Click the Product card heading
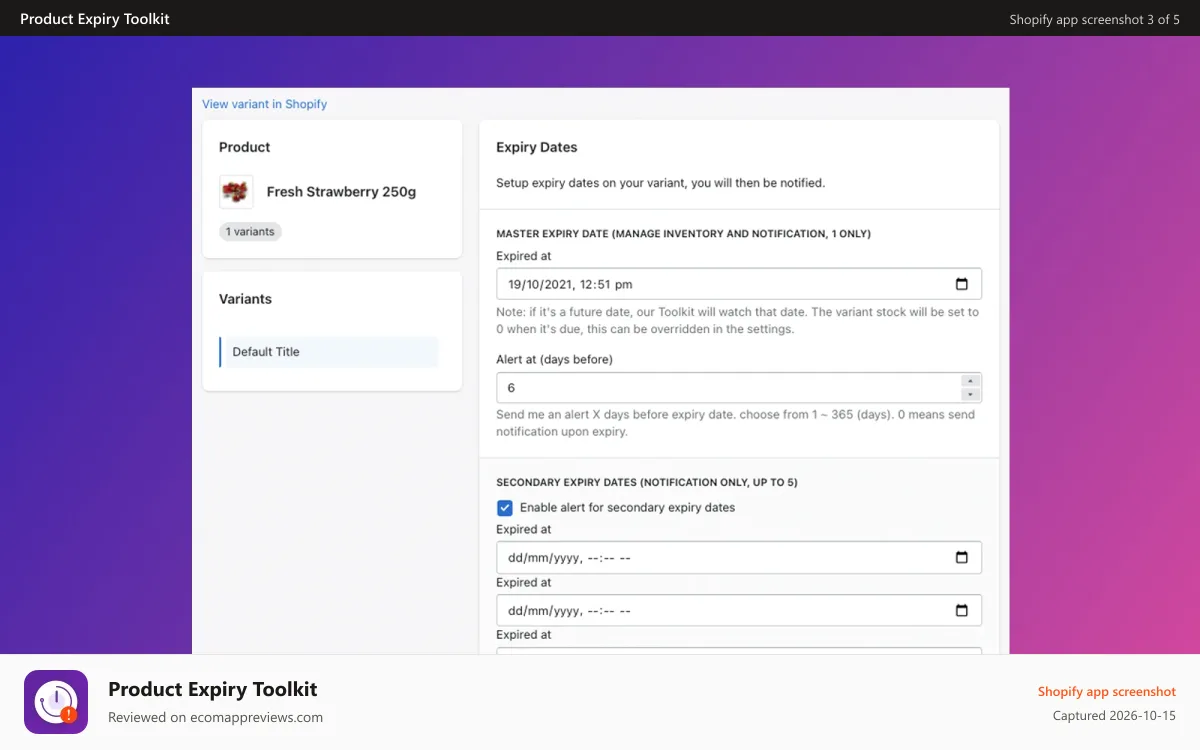1200x750 pixels. point(245,147)
